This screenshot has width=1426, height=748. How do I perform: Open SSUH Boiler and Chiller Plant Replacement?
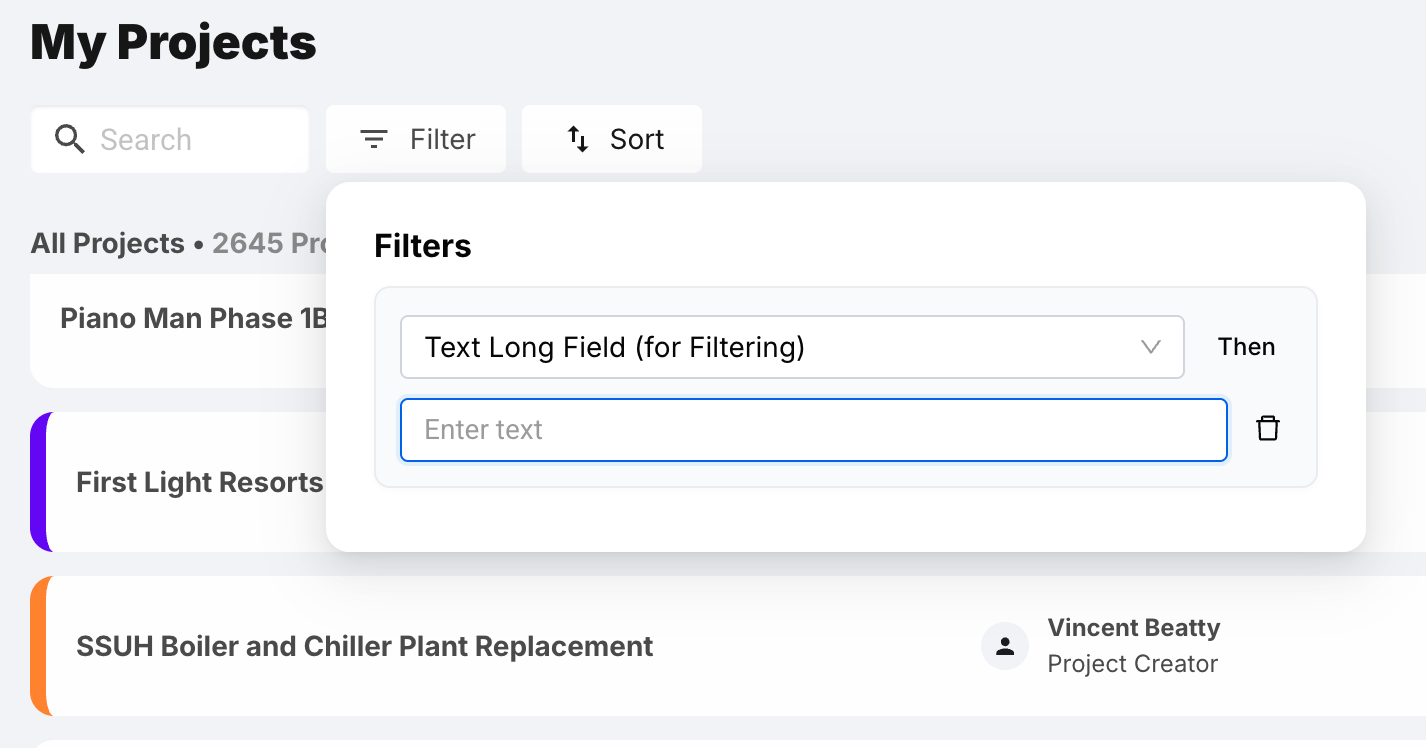tap(365, 646)
